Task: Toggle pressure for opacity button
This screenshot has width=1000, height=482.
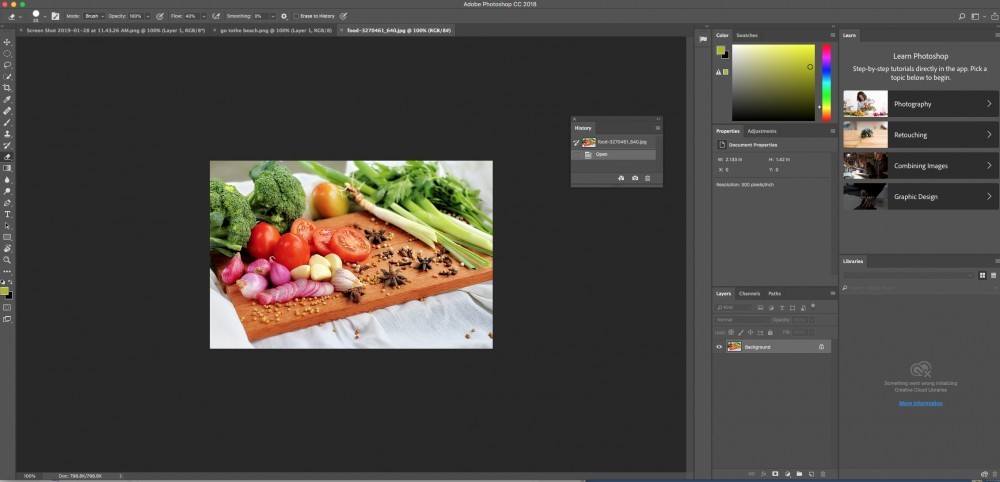Action: point(159,16)
